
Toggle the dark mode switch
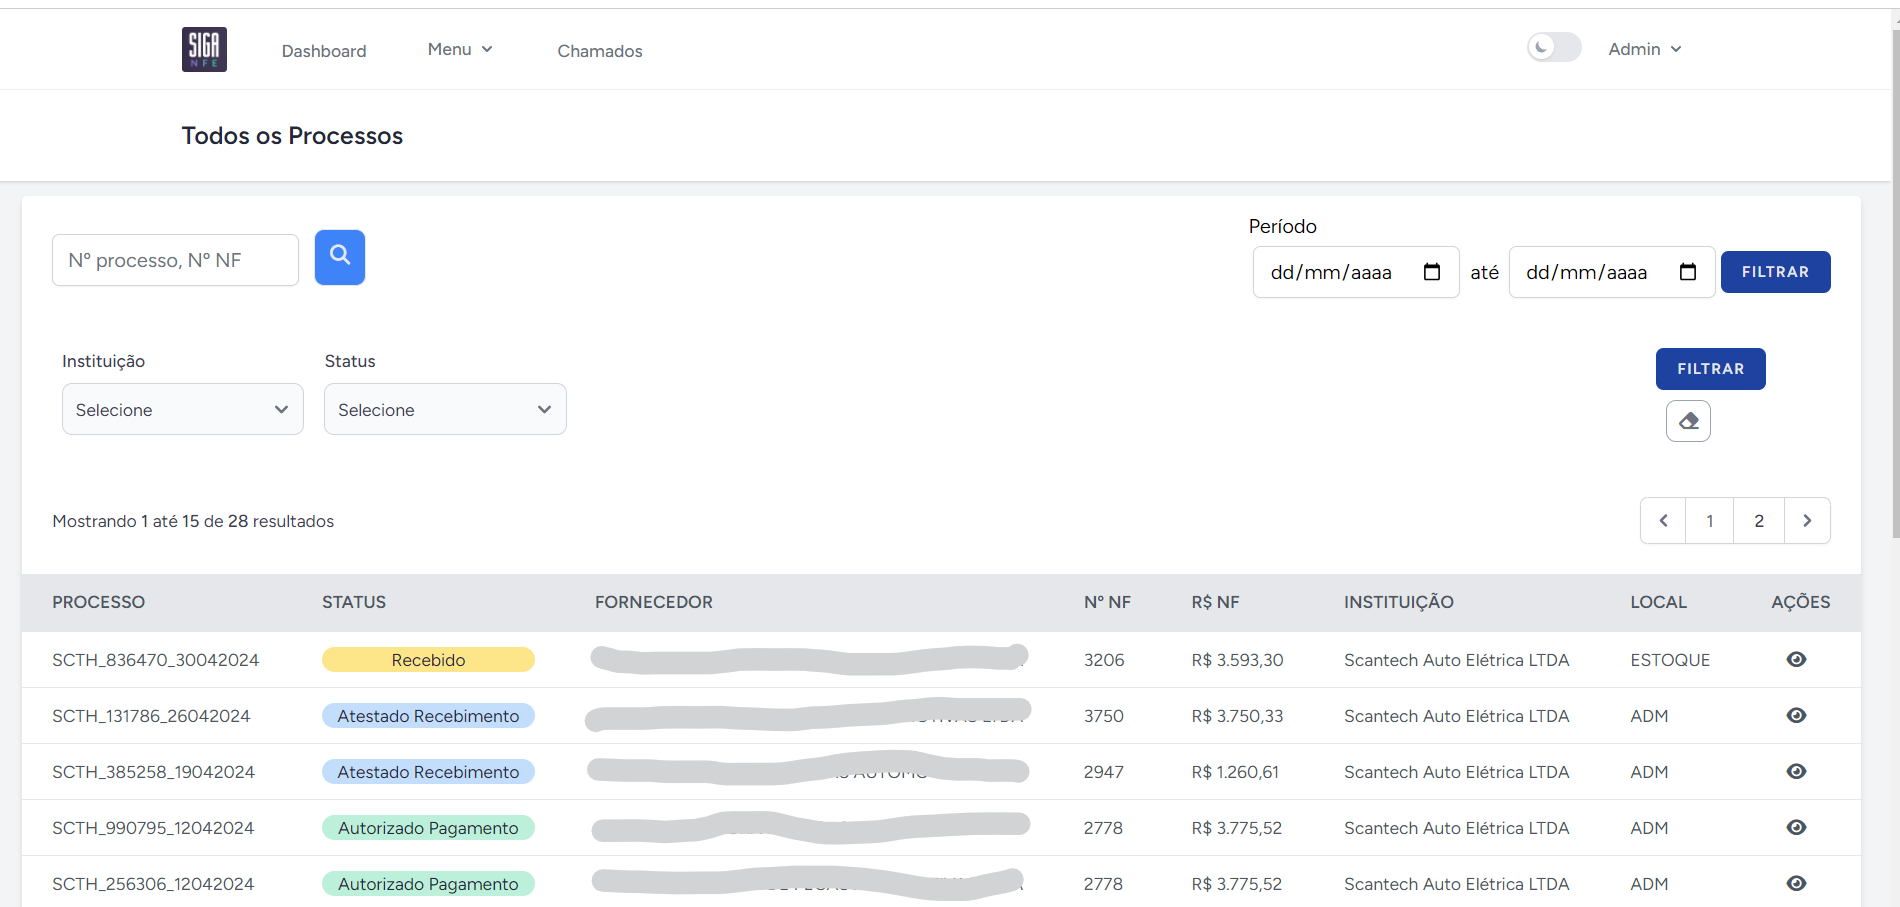(x=1554, y=47)
